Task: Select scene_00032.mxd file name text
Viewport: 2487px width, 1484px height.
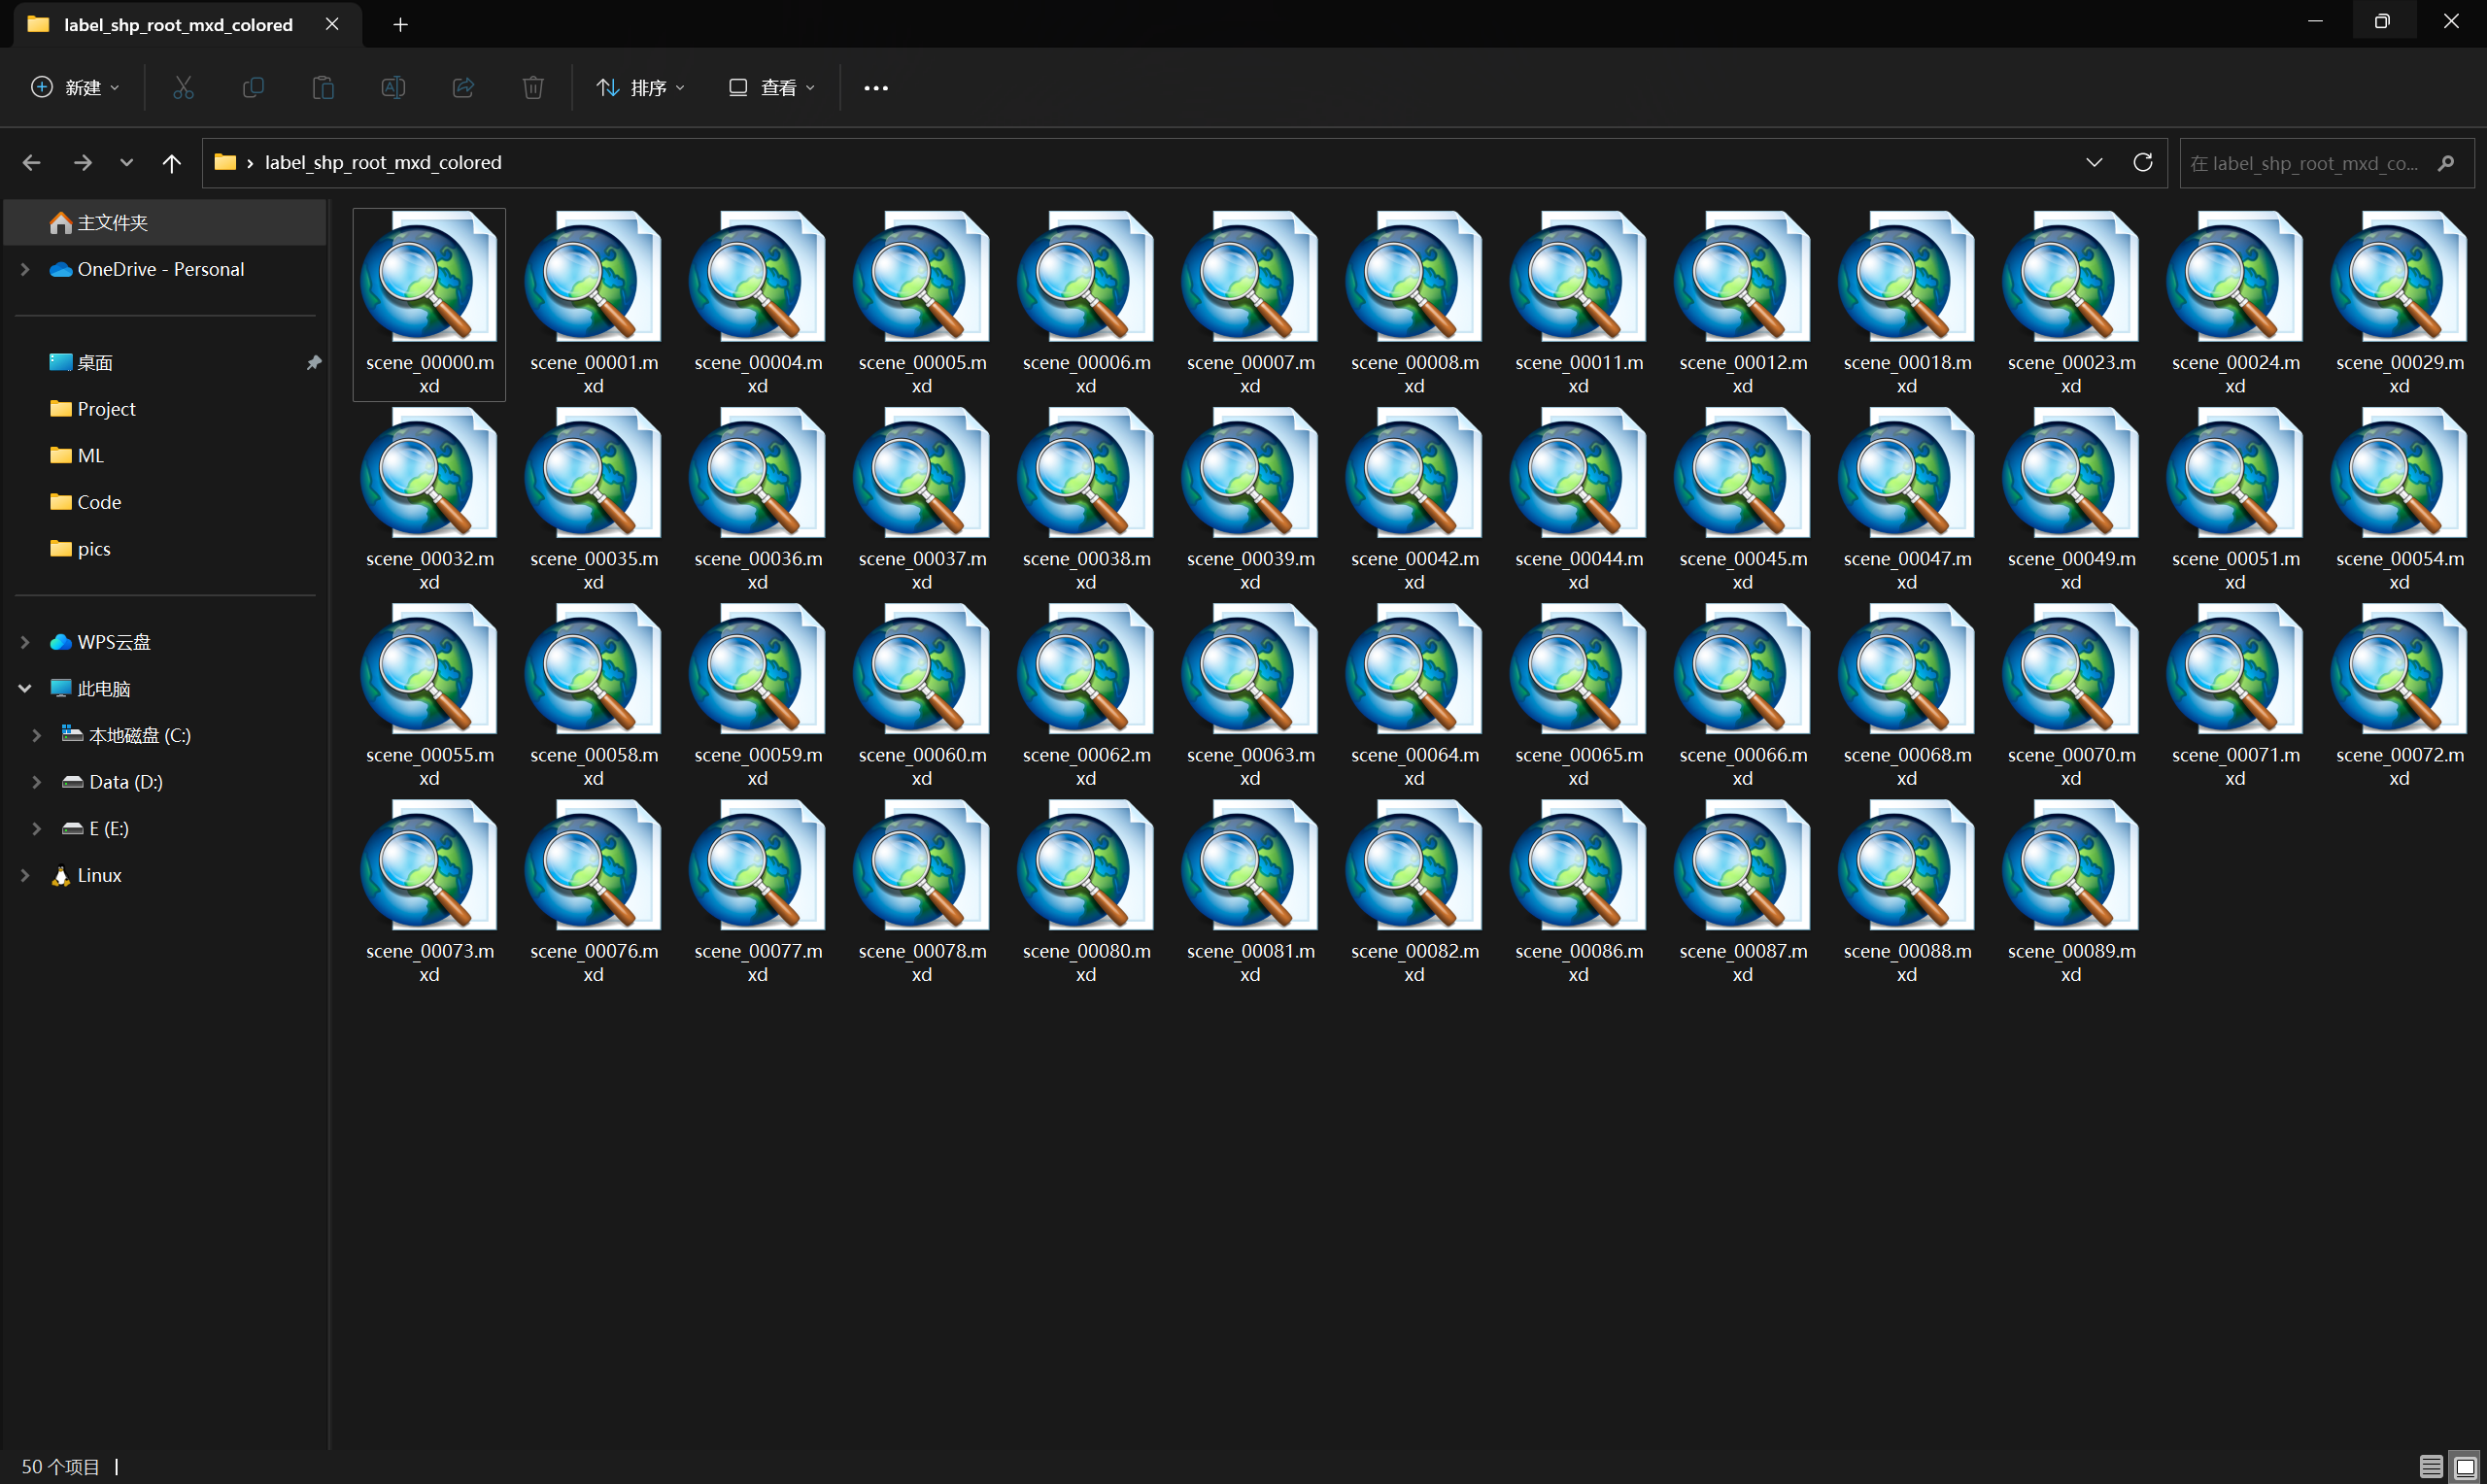Action: click(x=429, y=570)
